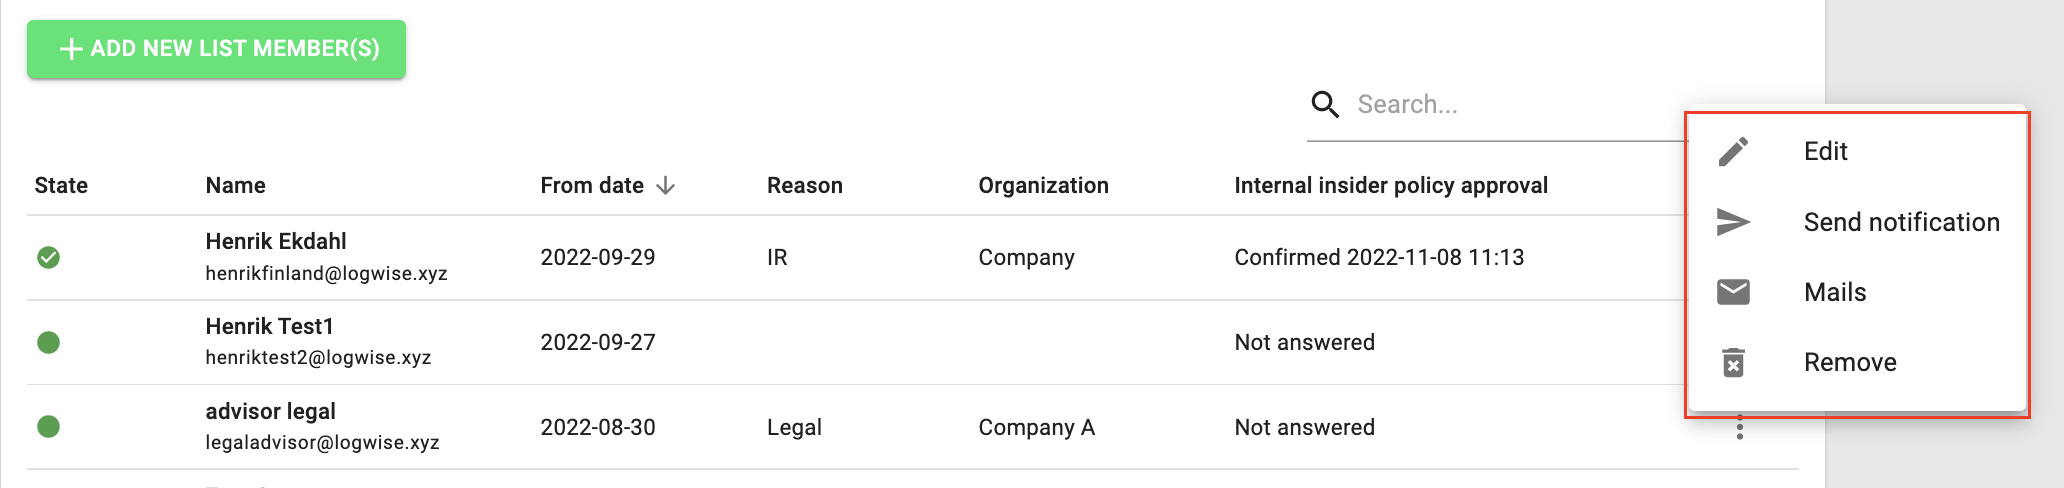Click the magnifying glass search icon
The image size is (2064, 488).
(x=1325, y=104)
